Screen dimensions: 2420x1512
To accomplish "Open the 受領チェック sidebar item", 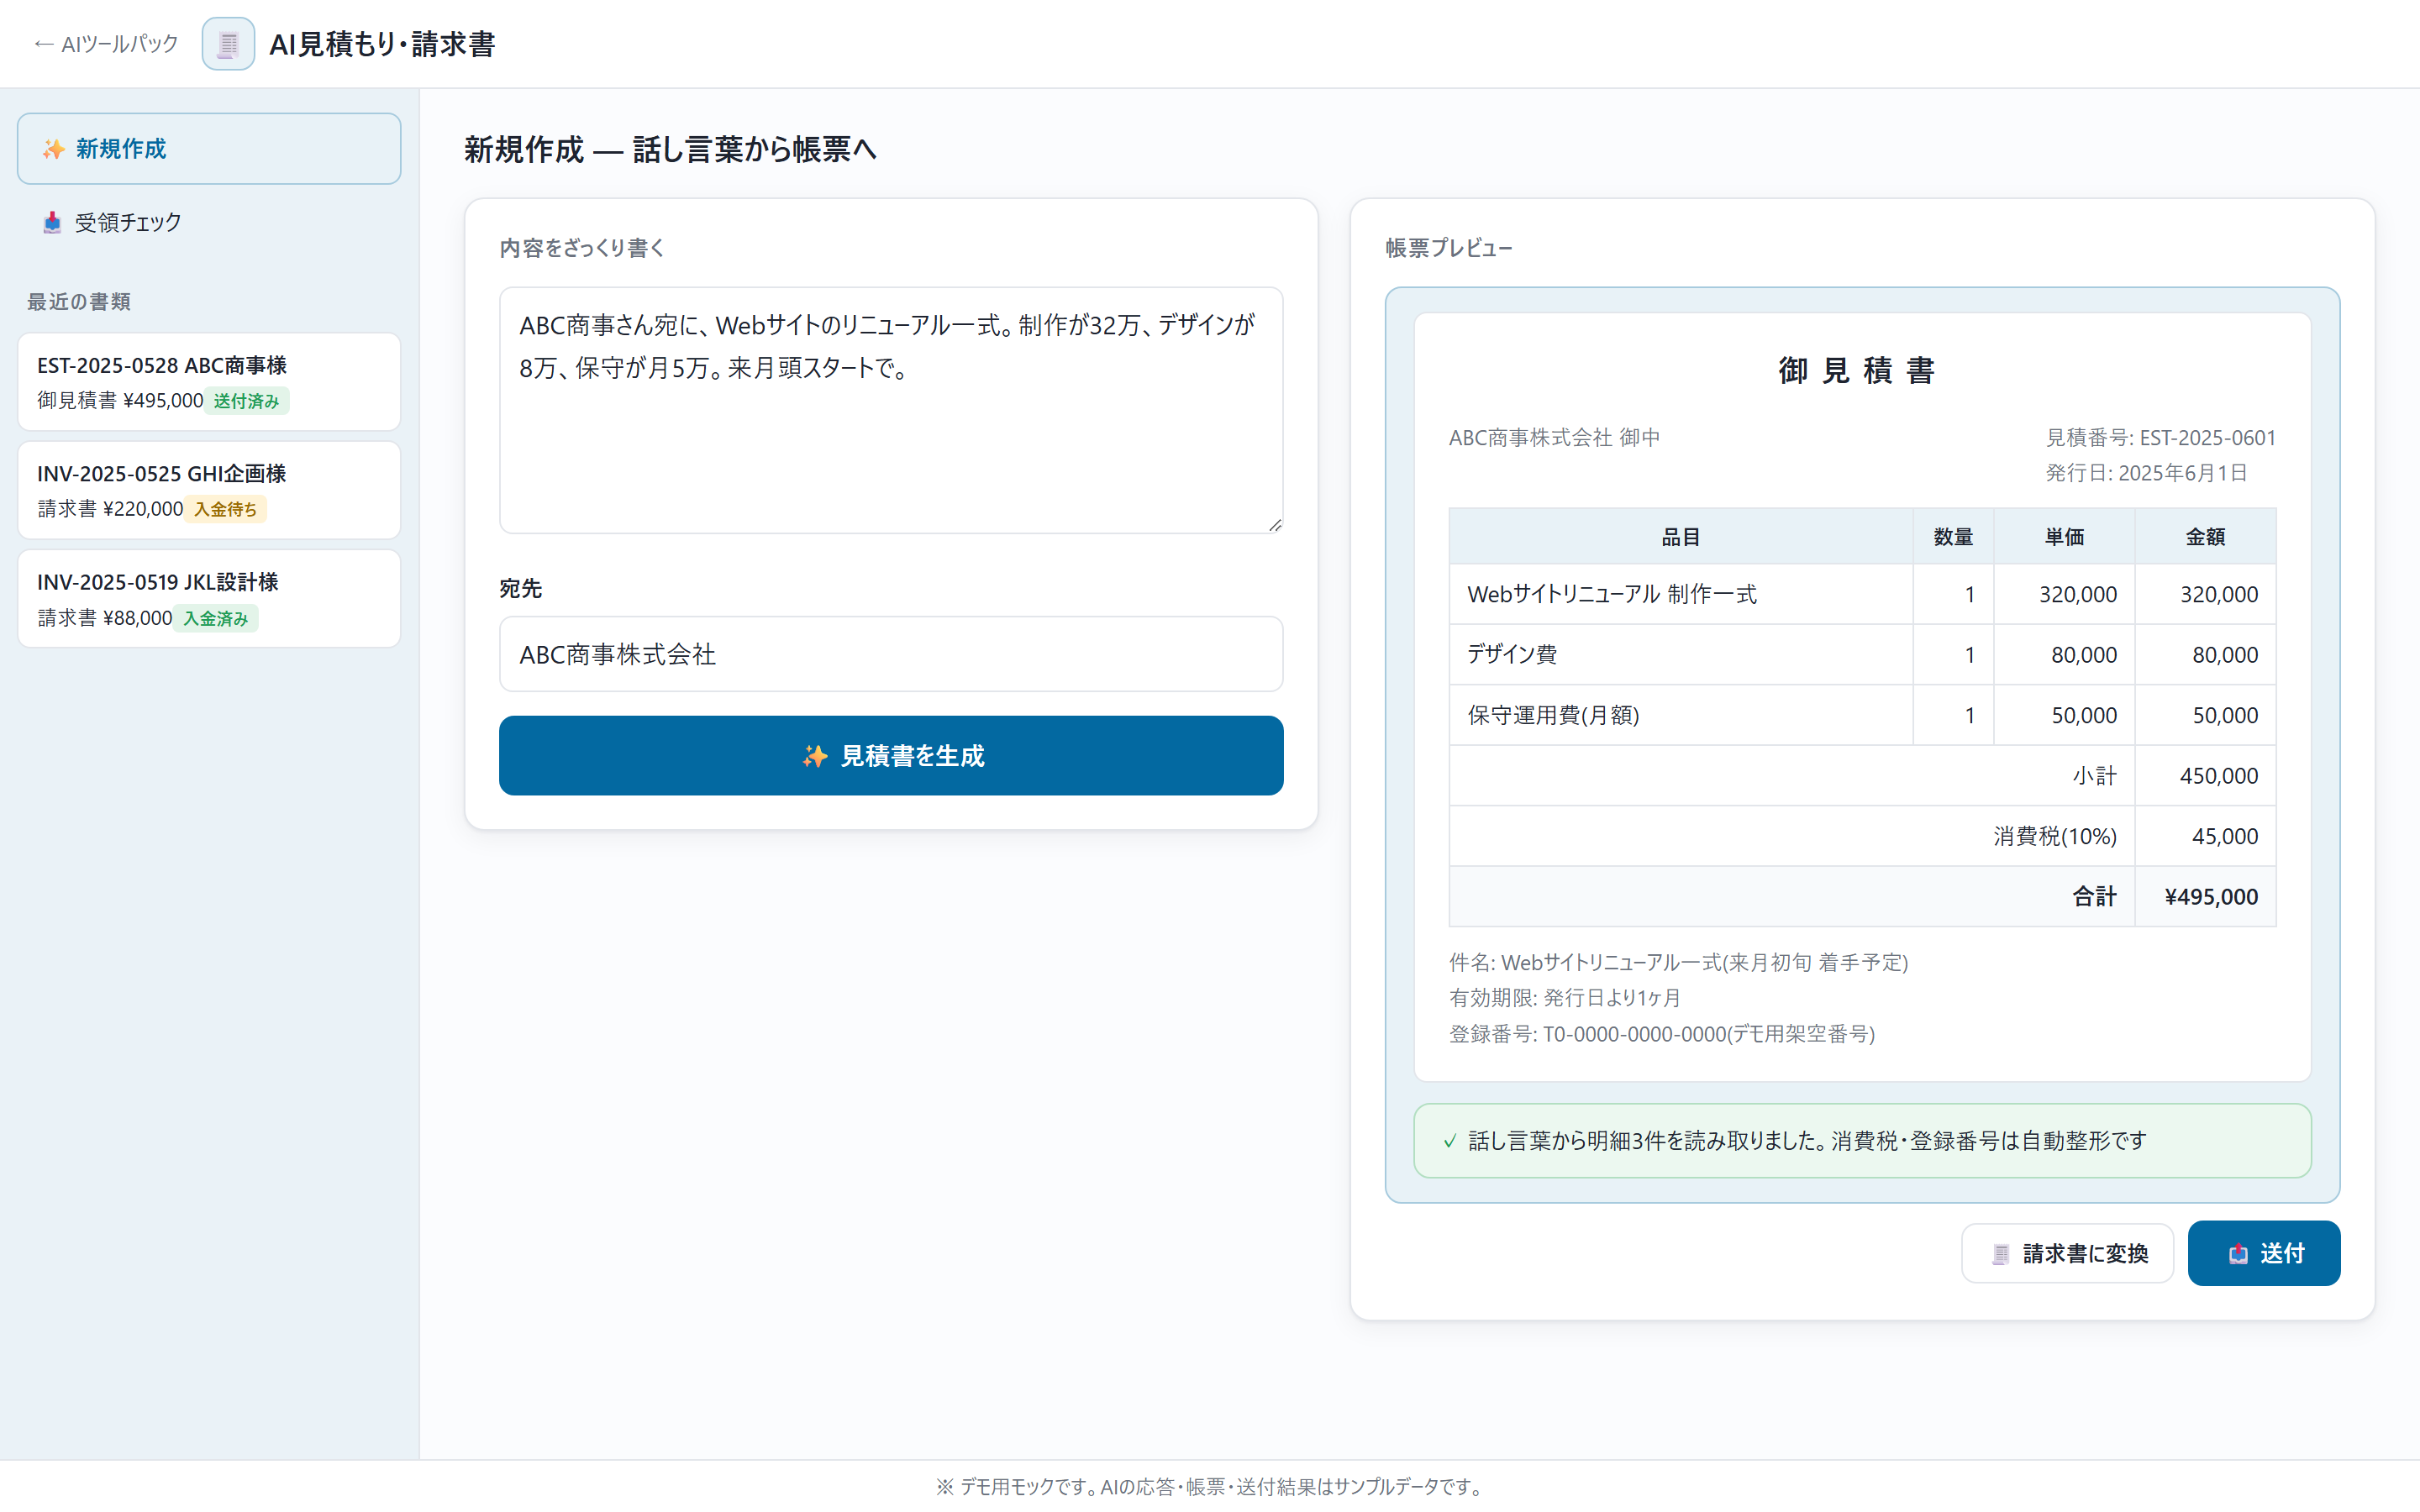I will pos(209,222).
